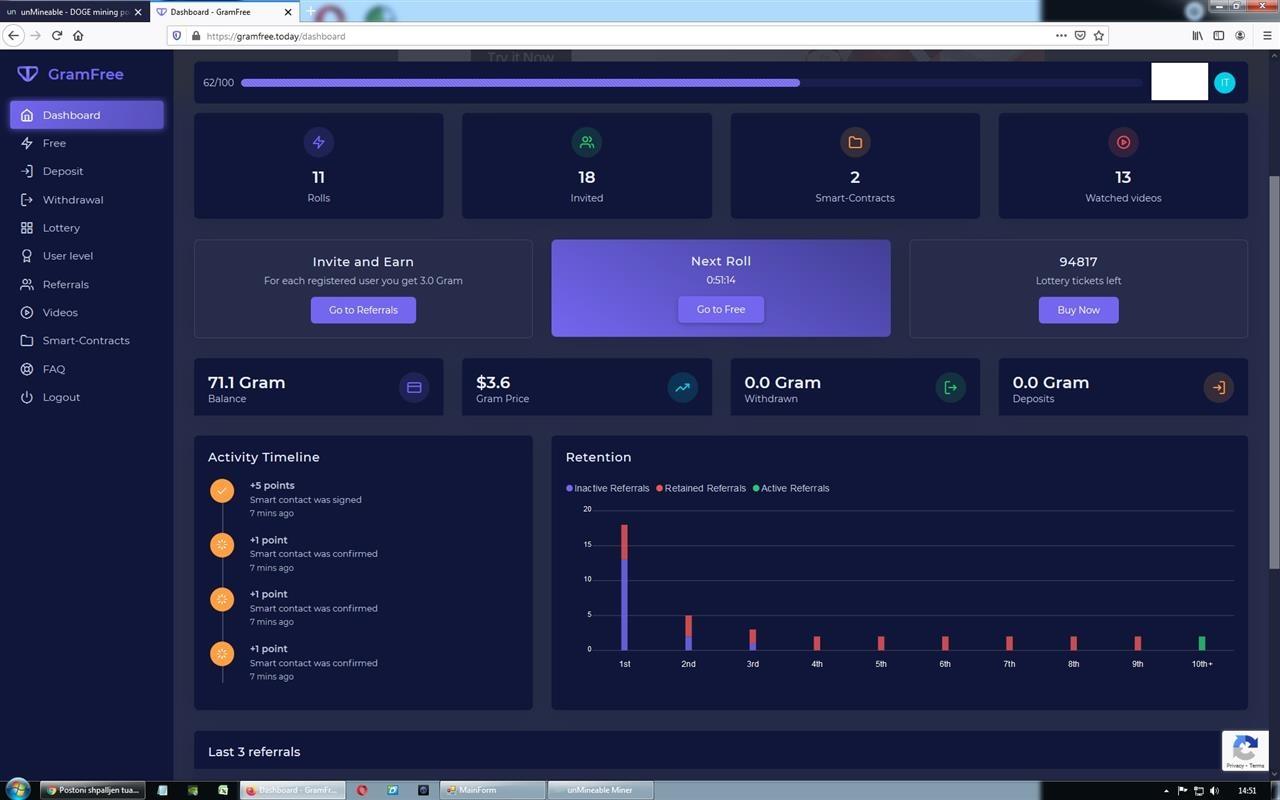Click the Logout power icon

(x=27, y=397)
